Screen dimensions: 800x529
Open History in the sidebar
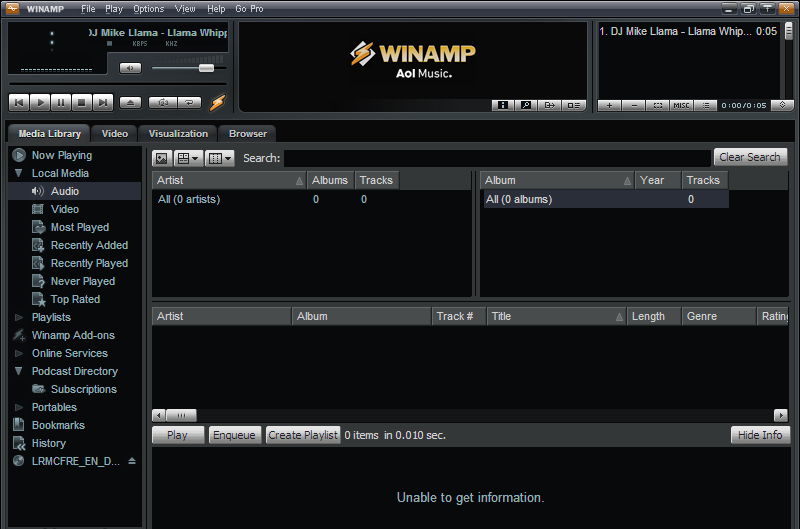pos(48,443)
